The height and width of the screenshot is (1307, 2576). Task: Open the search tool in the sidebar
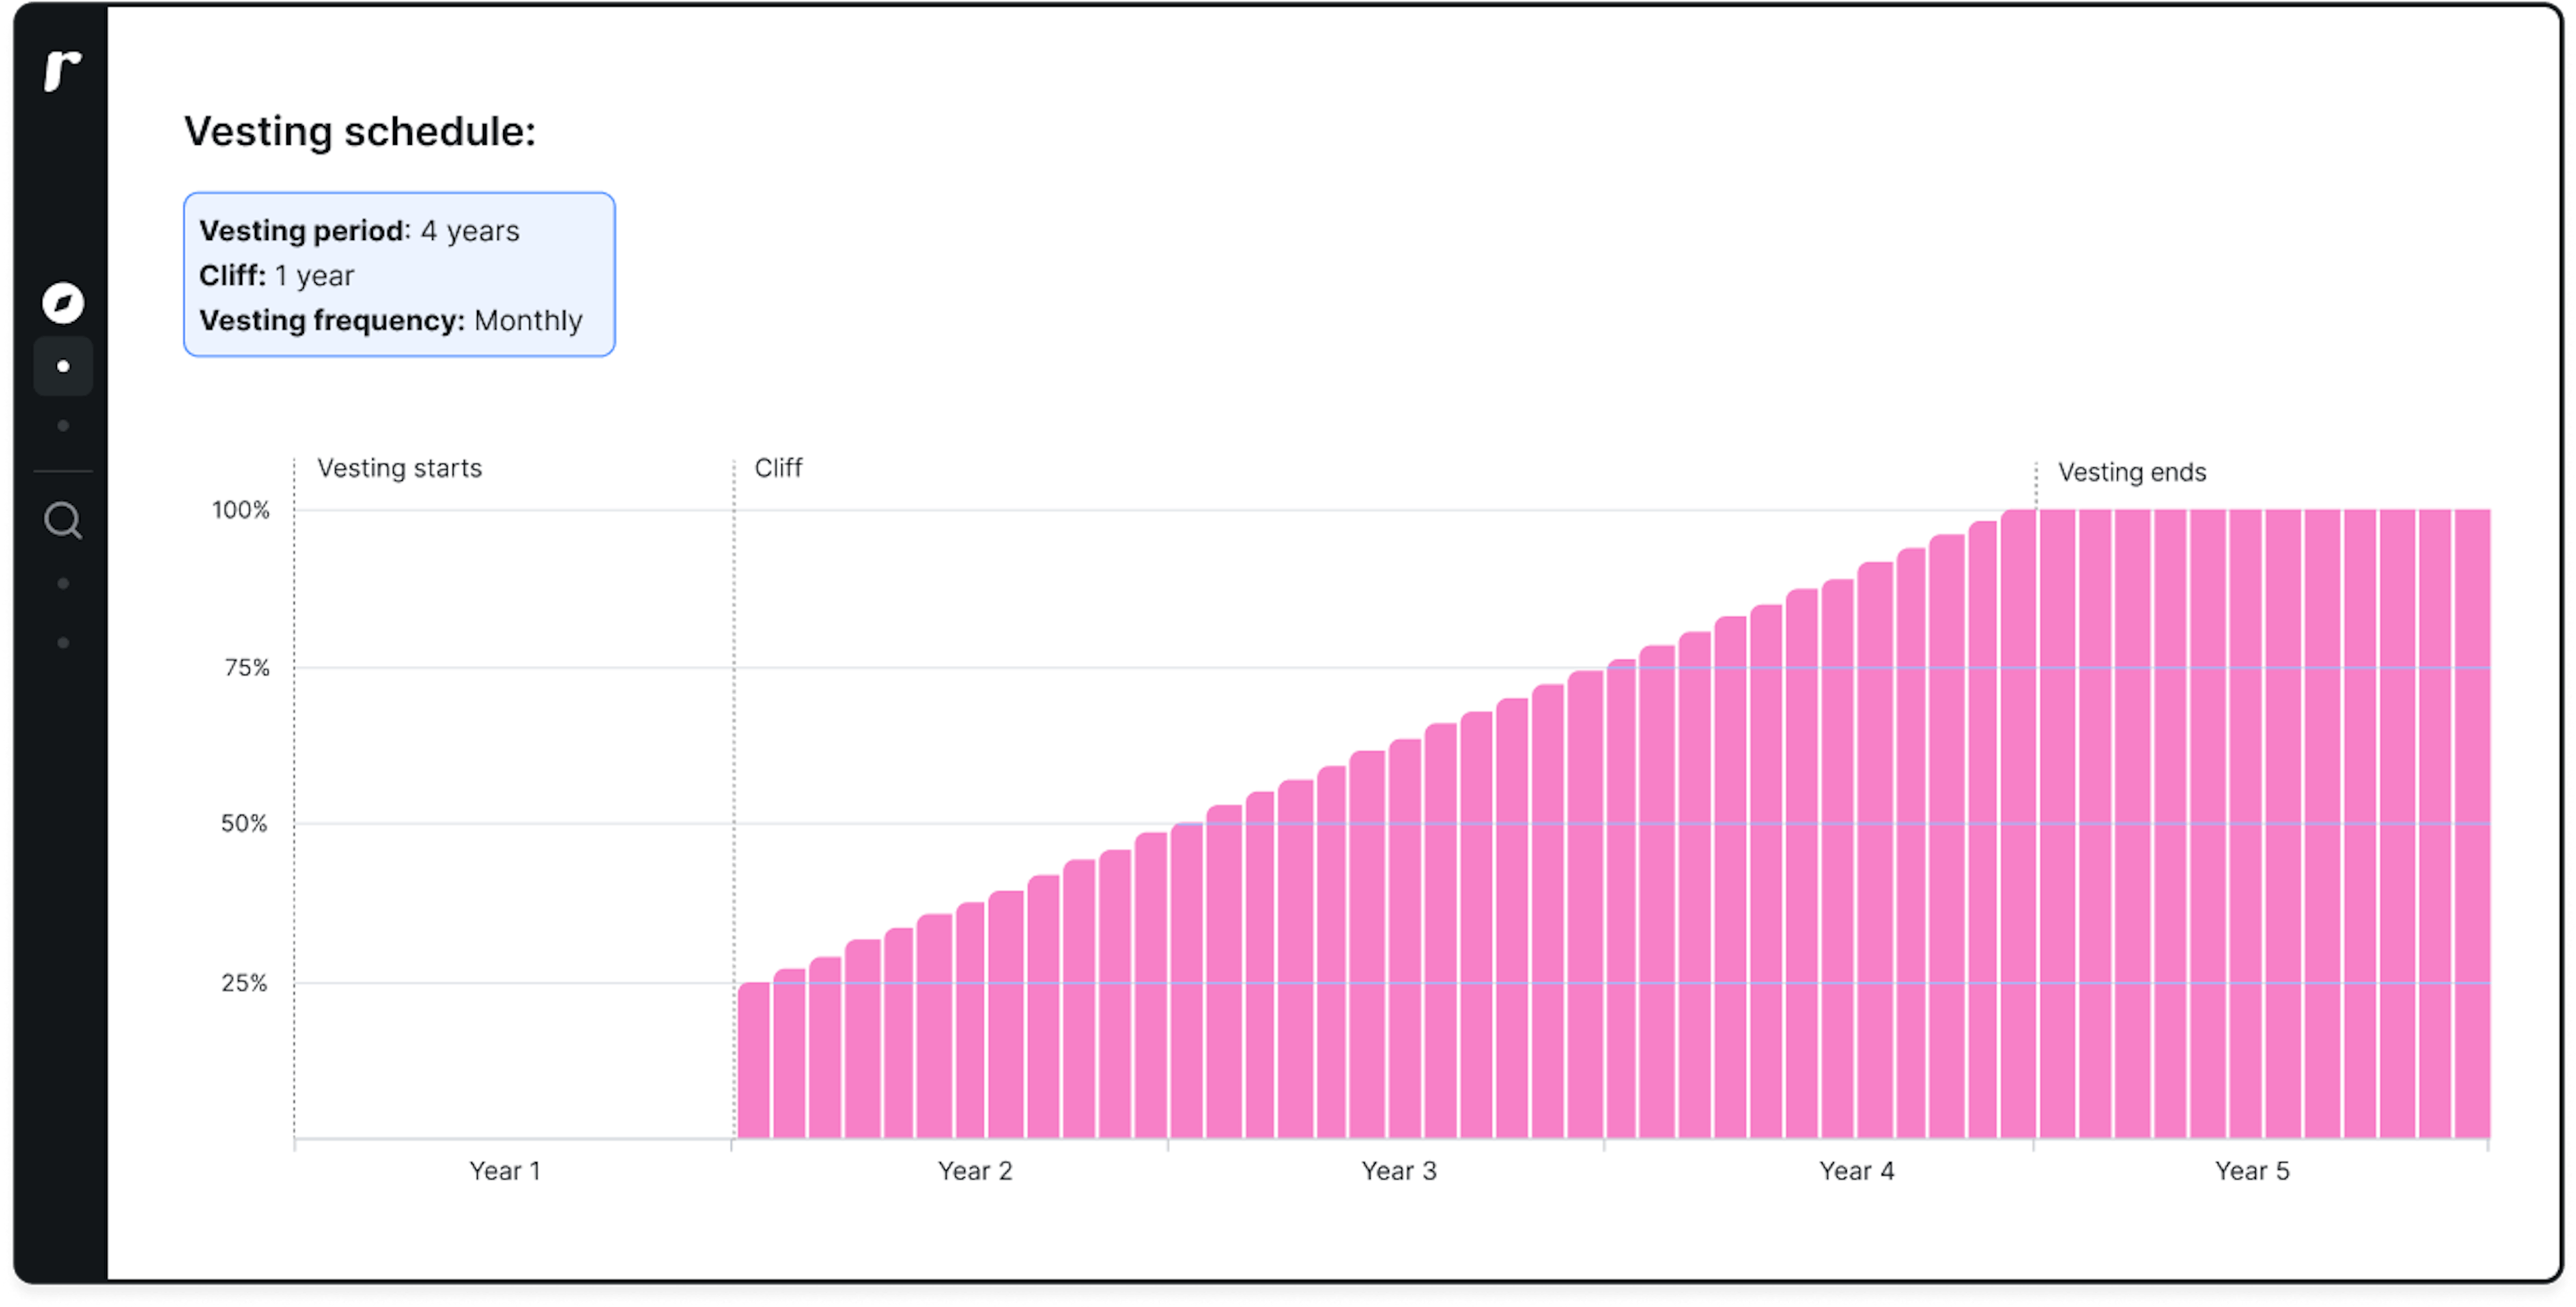click(x=63, y=520)
